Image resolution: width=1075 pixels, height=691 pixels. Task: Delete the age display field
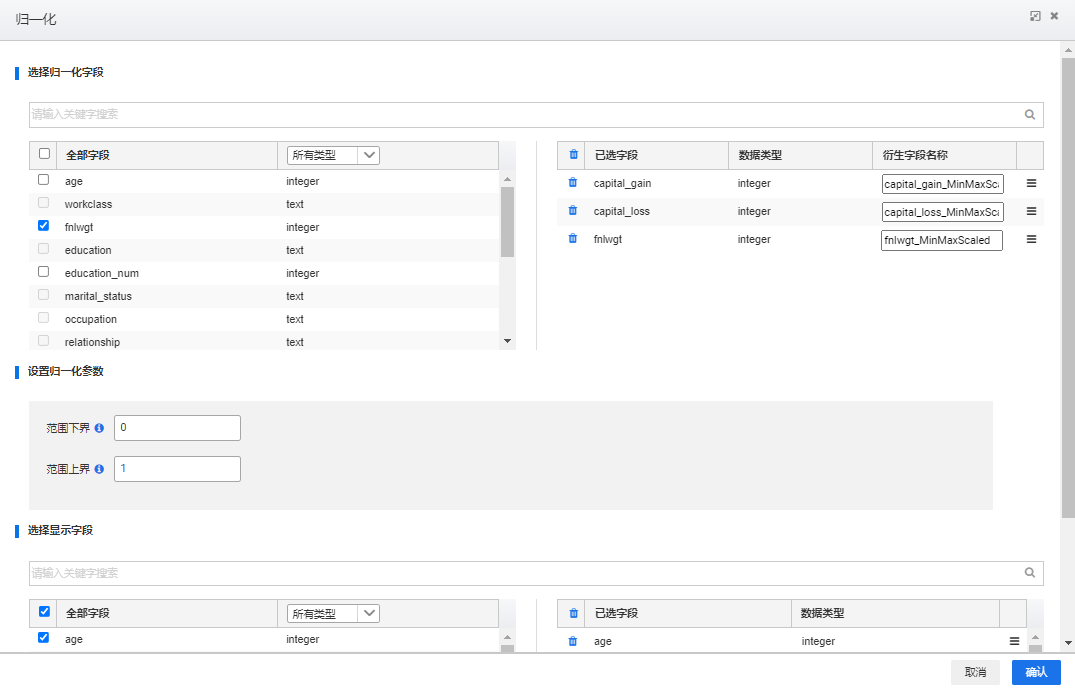(573, 641)
